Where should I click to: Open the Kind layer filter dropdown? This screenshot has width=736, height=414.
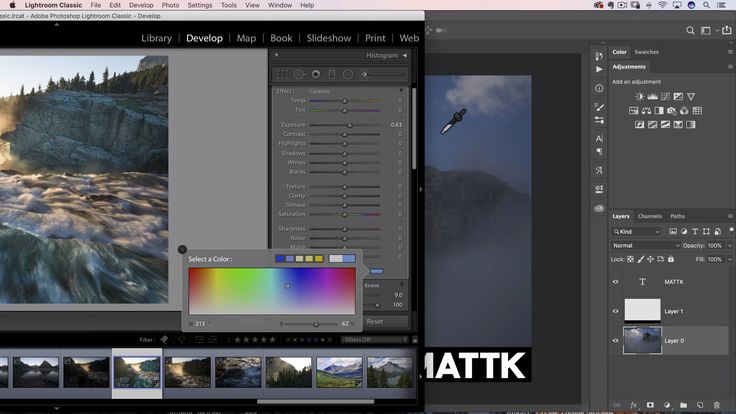pyautogui.click(x=636, y=231)
